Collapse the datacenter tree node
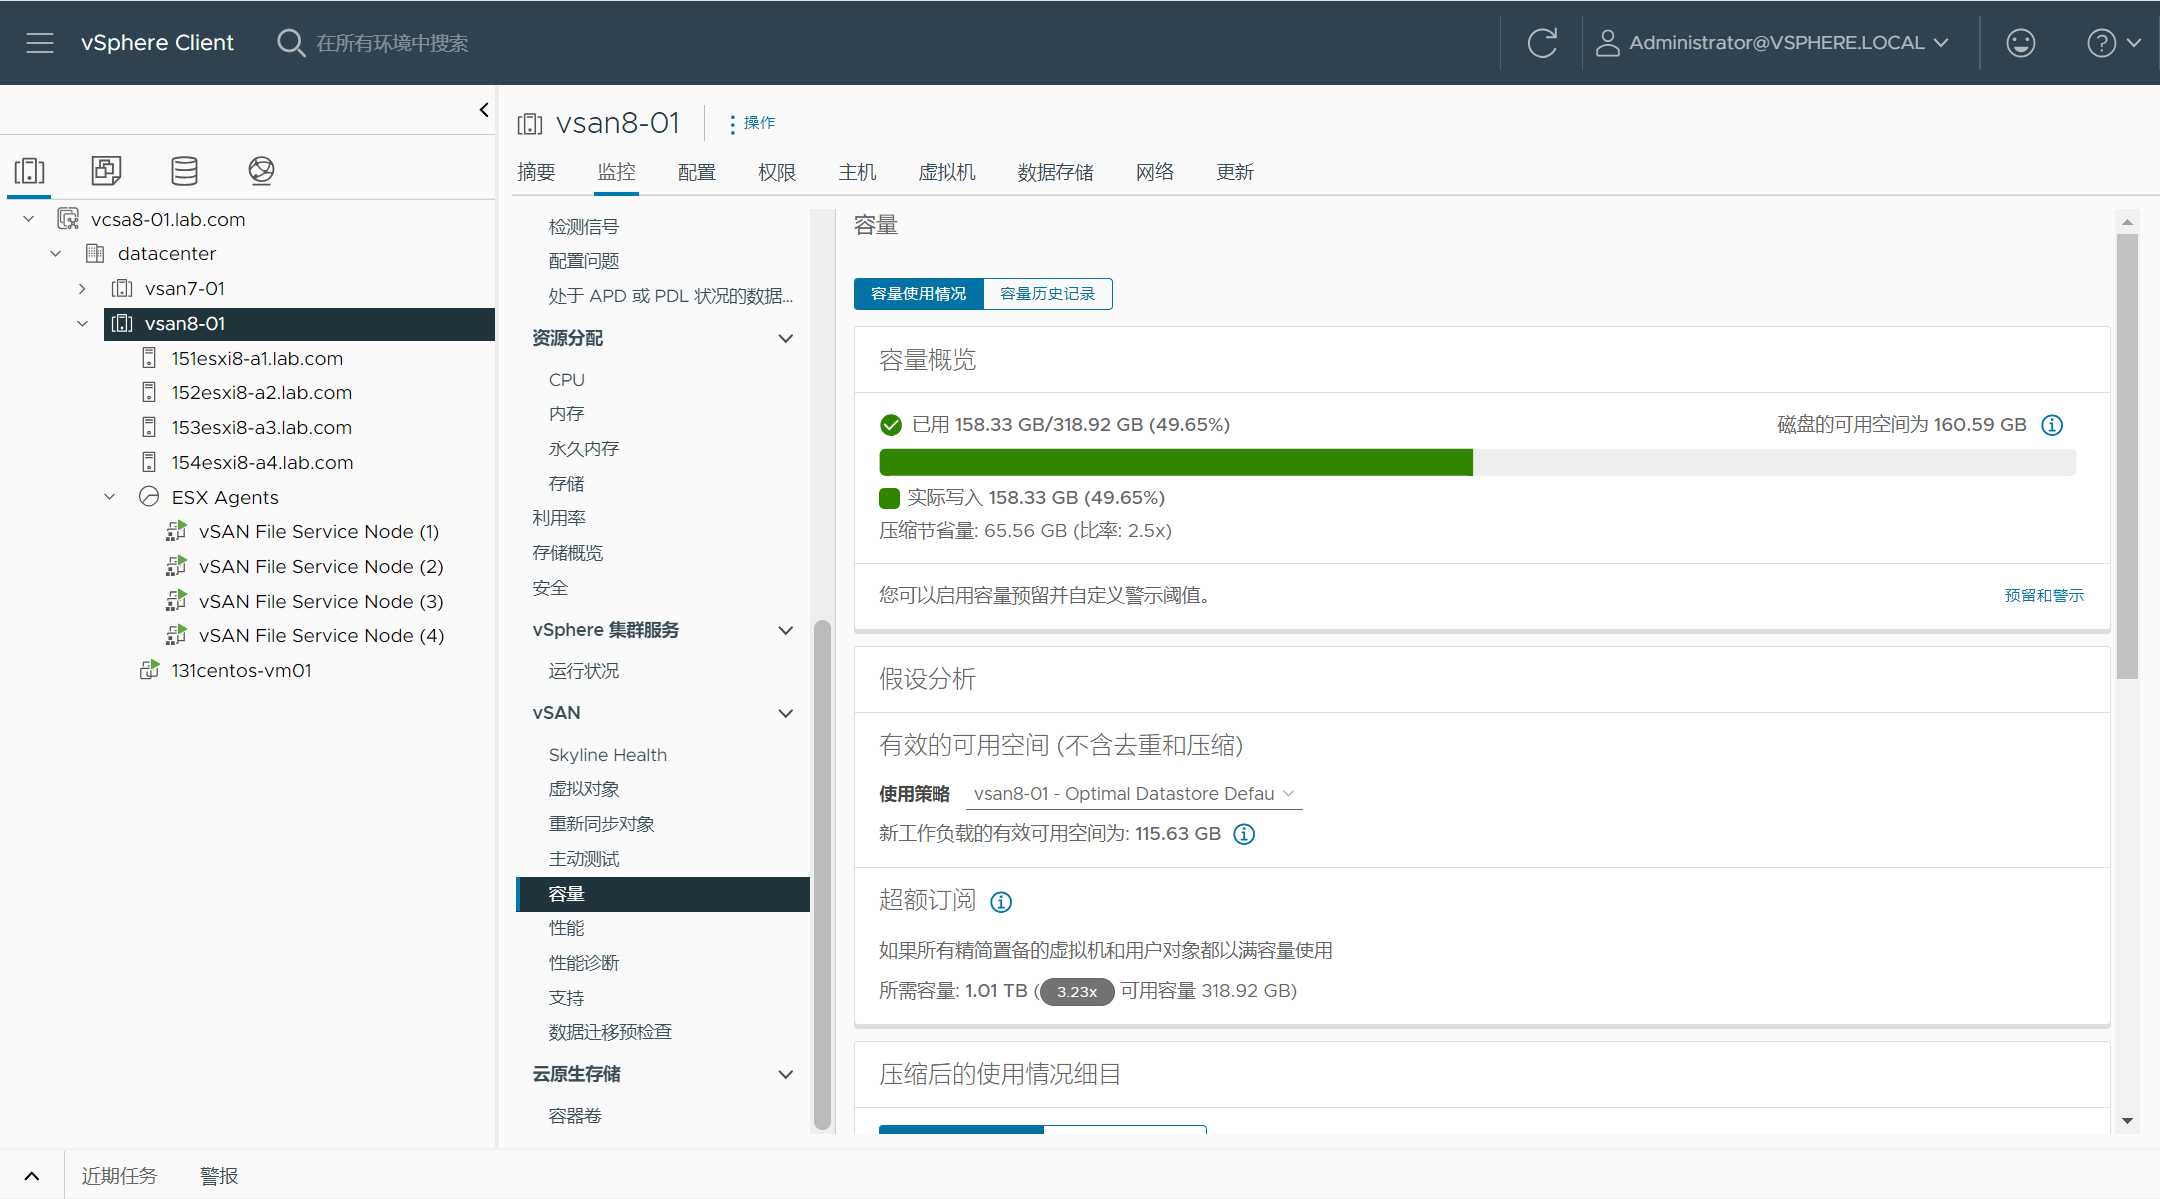 [x=56, y=254]
